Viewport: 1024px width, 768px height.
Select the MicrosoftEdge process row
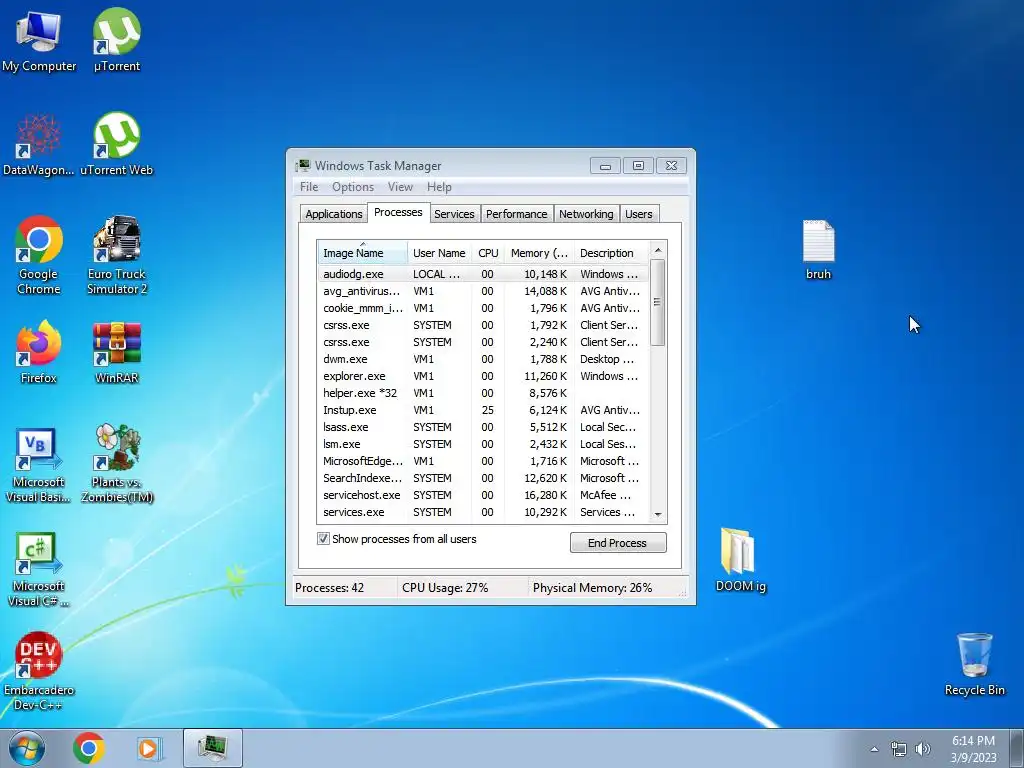pos(483,461)
